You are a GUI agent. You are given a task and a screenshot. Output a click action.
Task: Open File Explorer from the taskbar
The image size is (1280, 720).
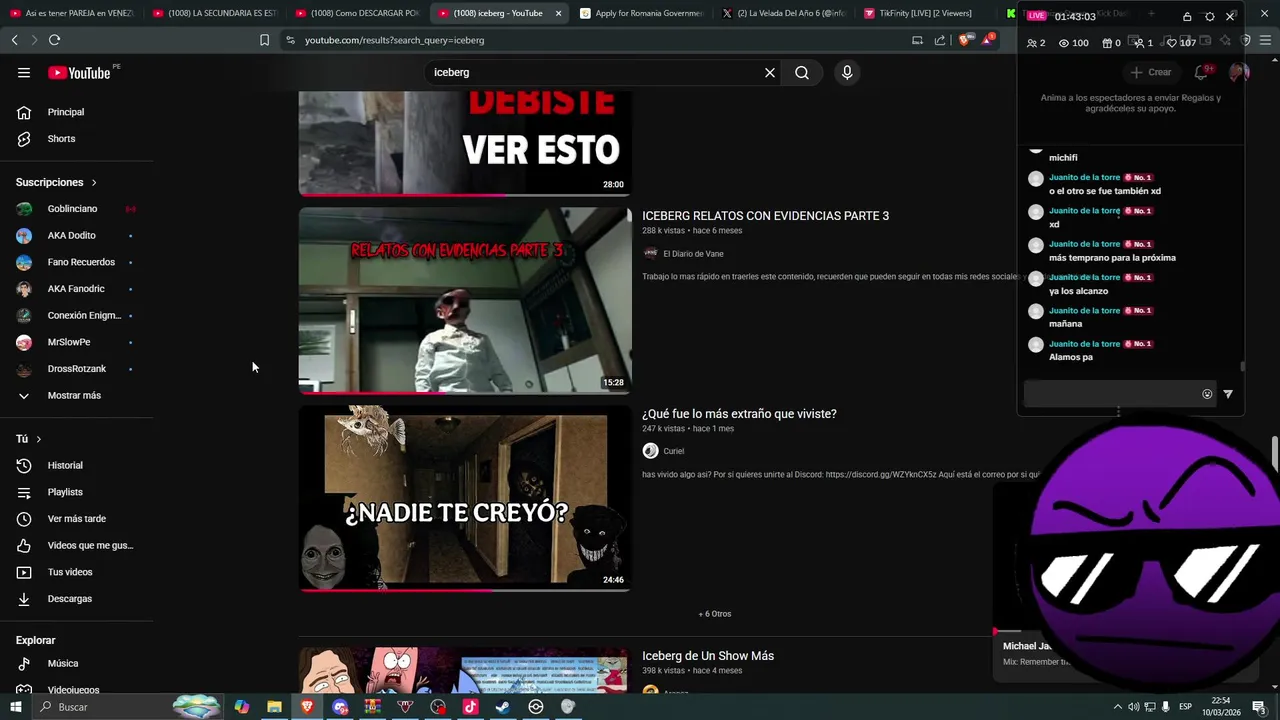274,707
